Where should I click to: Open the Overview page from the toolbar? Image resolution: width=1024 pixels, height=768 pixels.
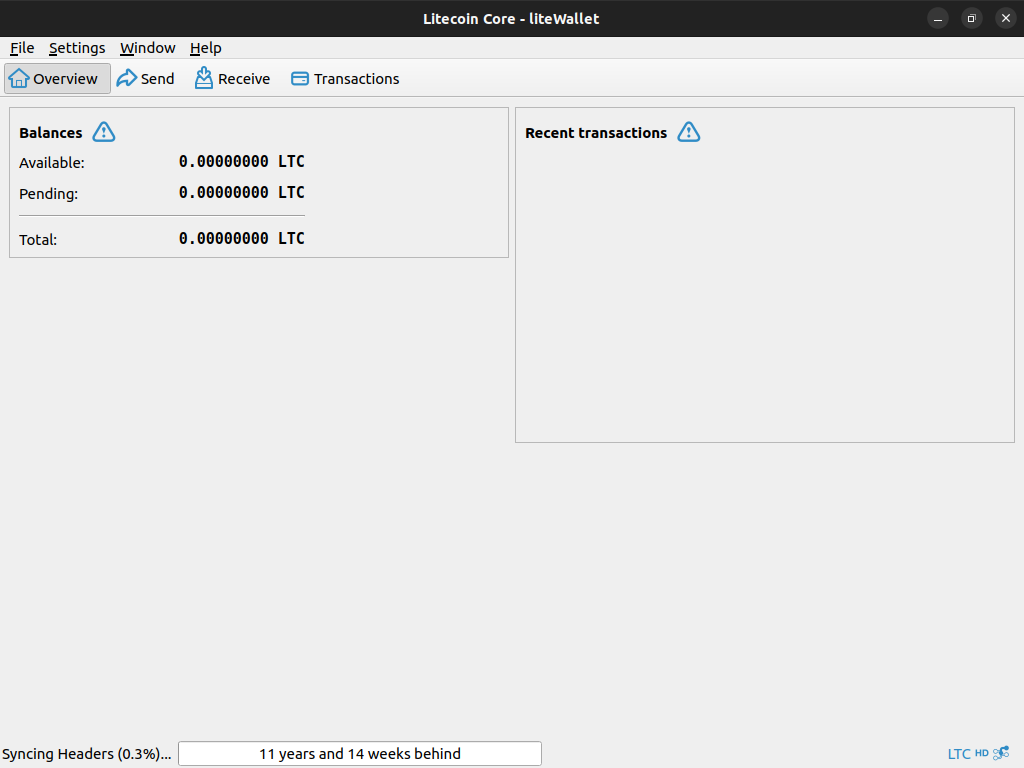57,78
